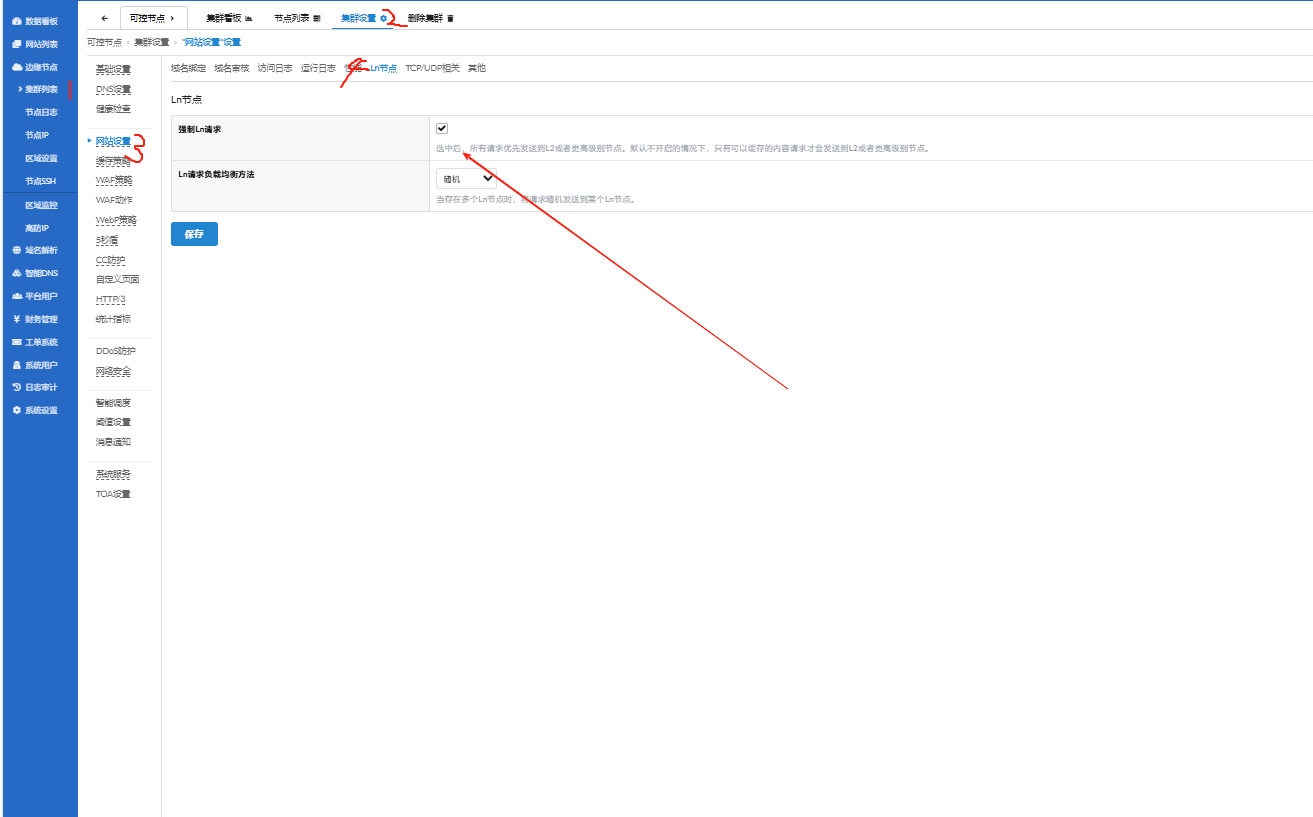Open 节点日志 in the sidebar
1313x817 pixels.
coord(41,112)
